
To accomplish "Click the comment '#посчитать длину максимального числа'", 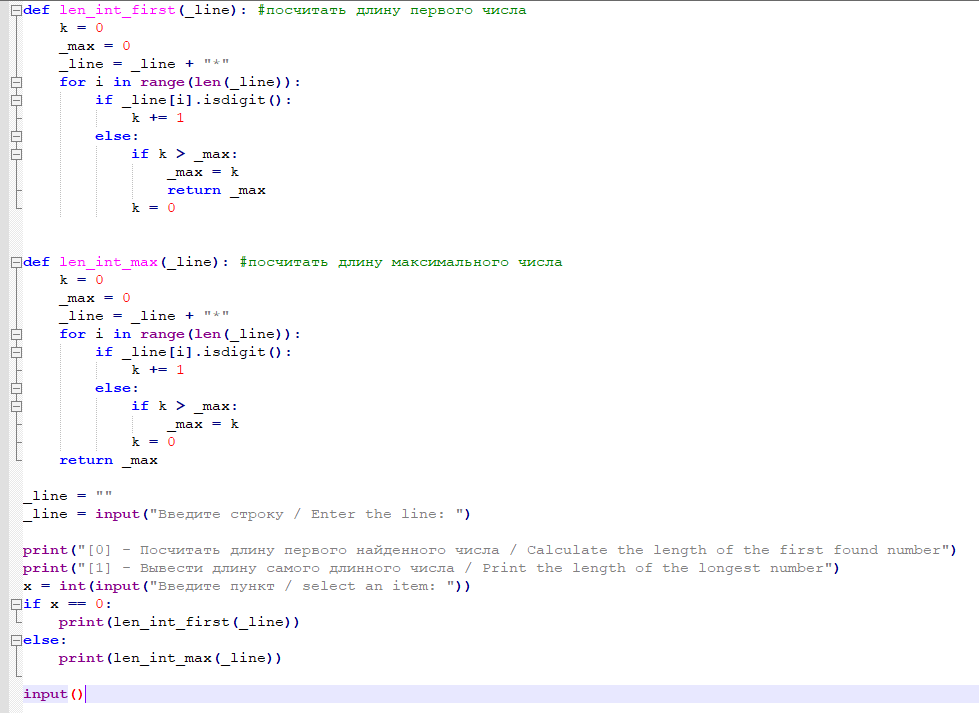I will coord(401,262).
